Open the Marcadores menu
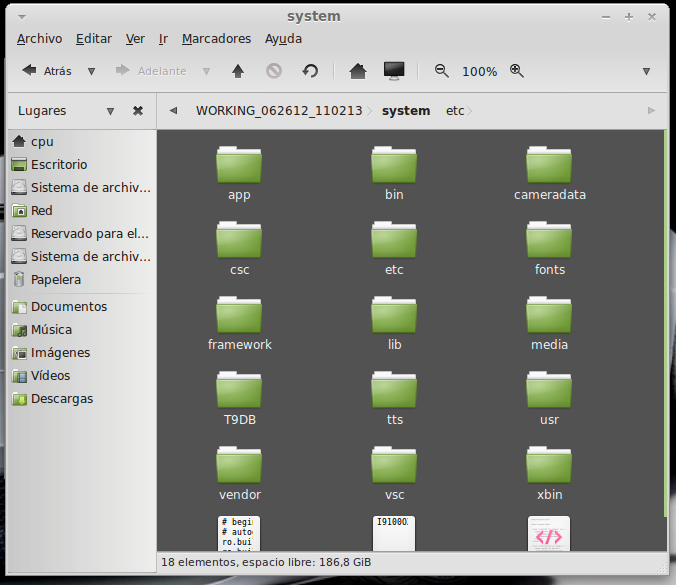Viewport: 676px width, 585px height. click(216, 39)
